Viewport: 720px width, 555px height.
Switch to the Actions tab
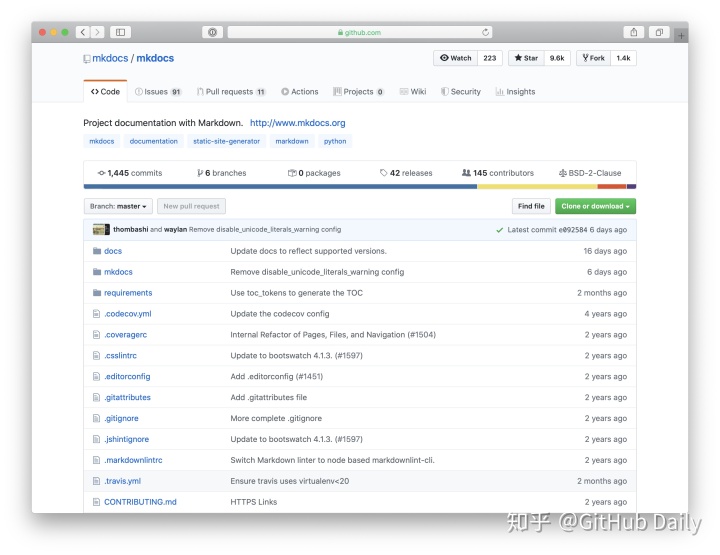coord(300,91)
